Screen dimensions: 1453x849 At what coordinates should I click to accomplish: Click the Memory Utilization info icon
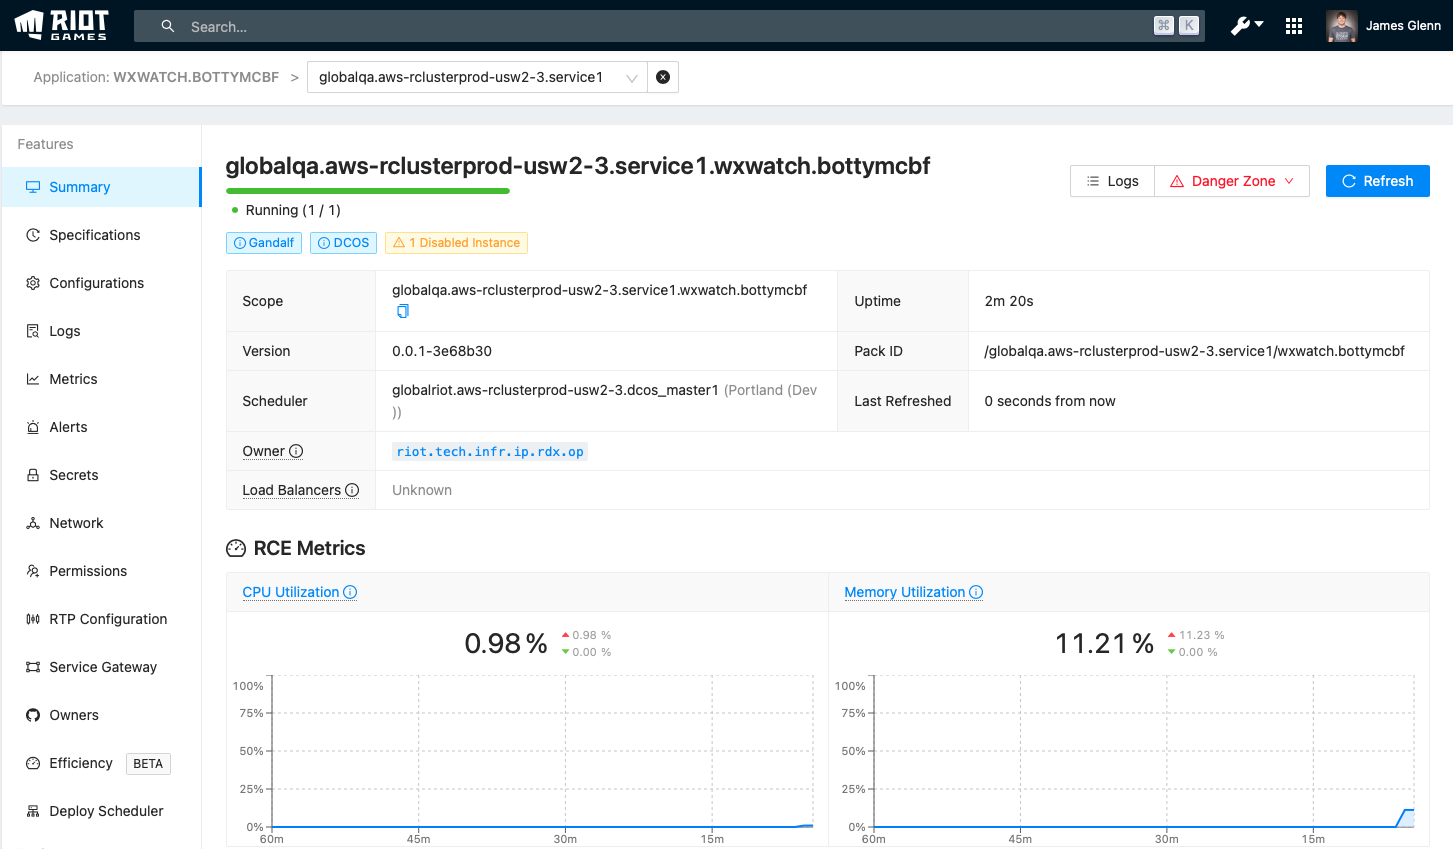pyautogui.click(x=976, y=592)
